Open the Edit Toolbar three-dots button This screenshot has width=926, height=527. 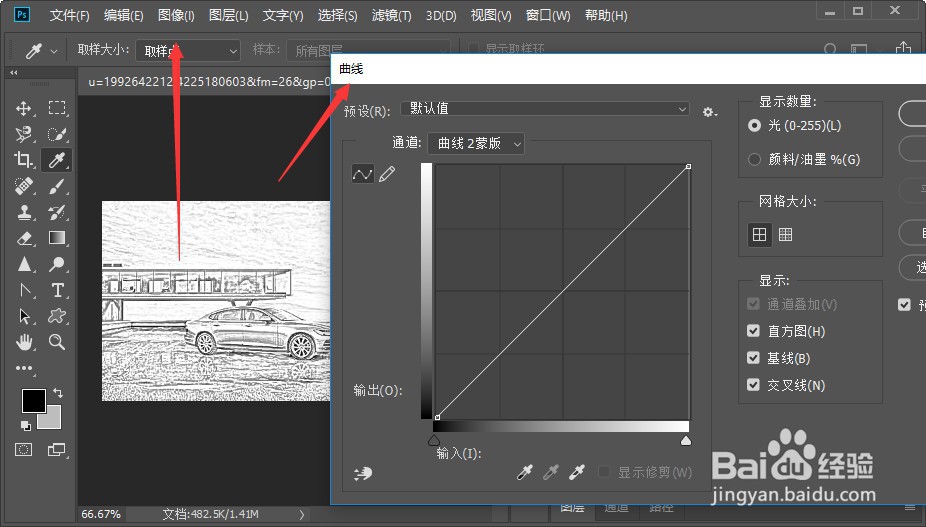click(24, 368)
